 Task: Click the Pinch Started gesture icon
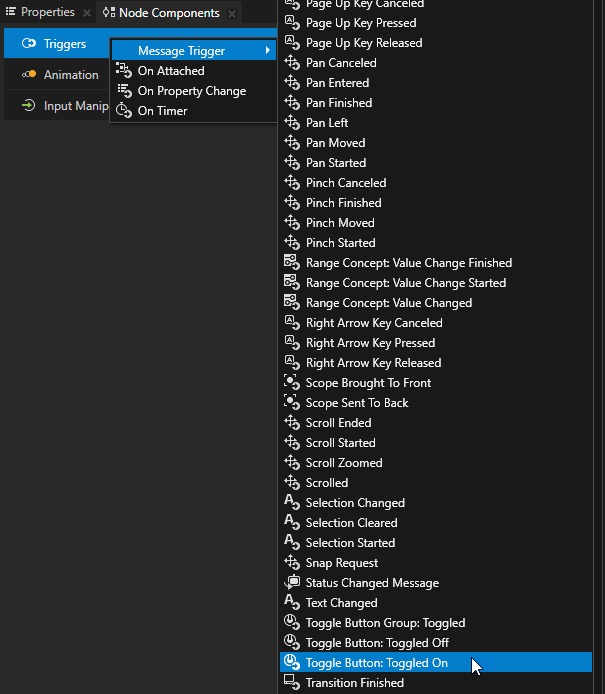[x=292, y=243]
